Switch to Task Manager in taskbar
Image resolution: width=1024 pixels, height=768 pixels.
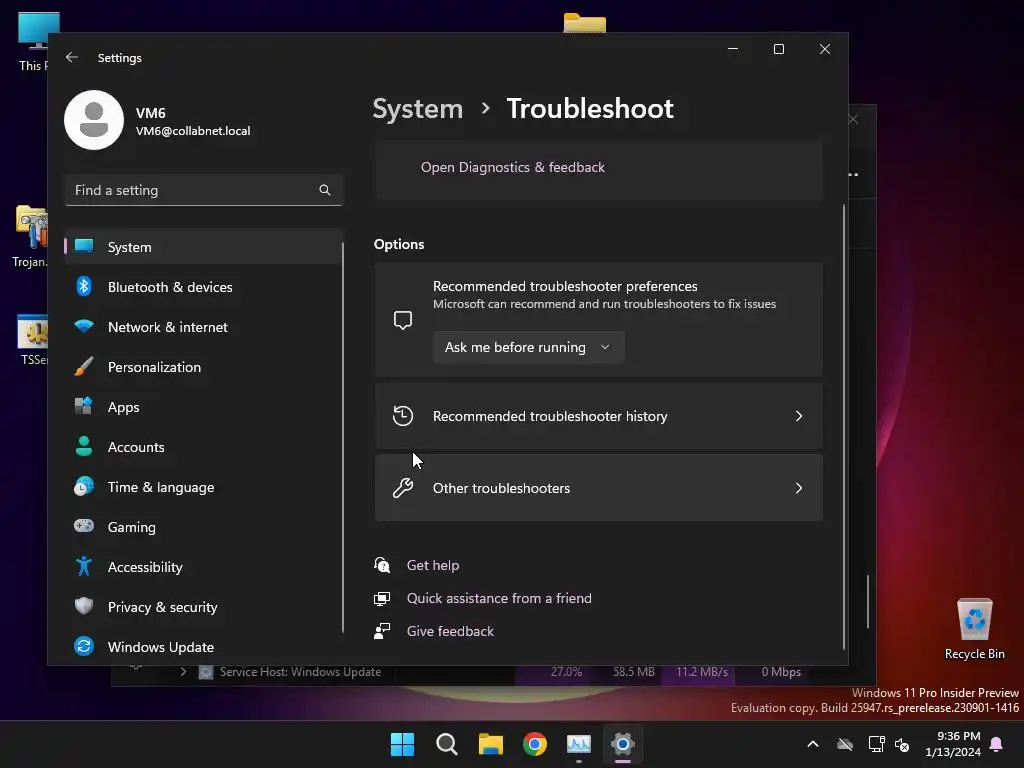click(579, 744)
